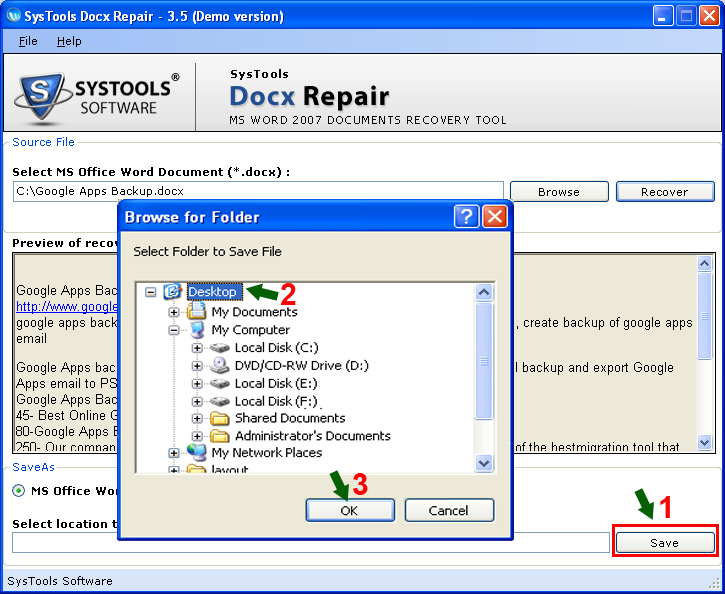The image size is (725, 594).
Task: Expand DVD/CD-RW Drive (D:) node
Action: 197,366
